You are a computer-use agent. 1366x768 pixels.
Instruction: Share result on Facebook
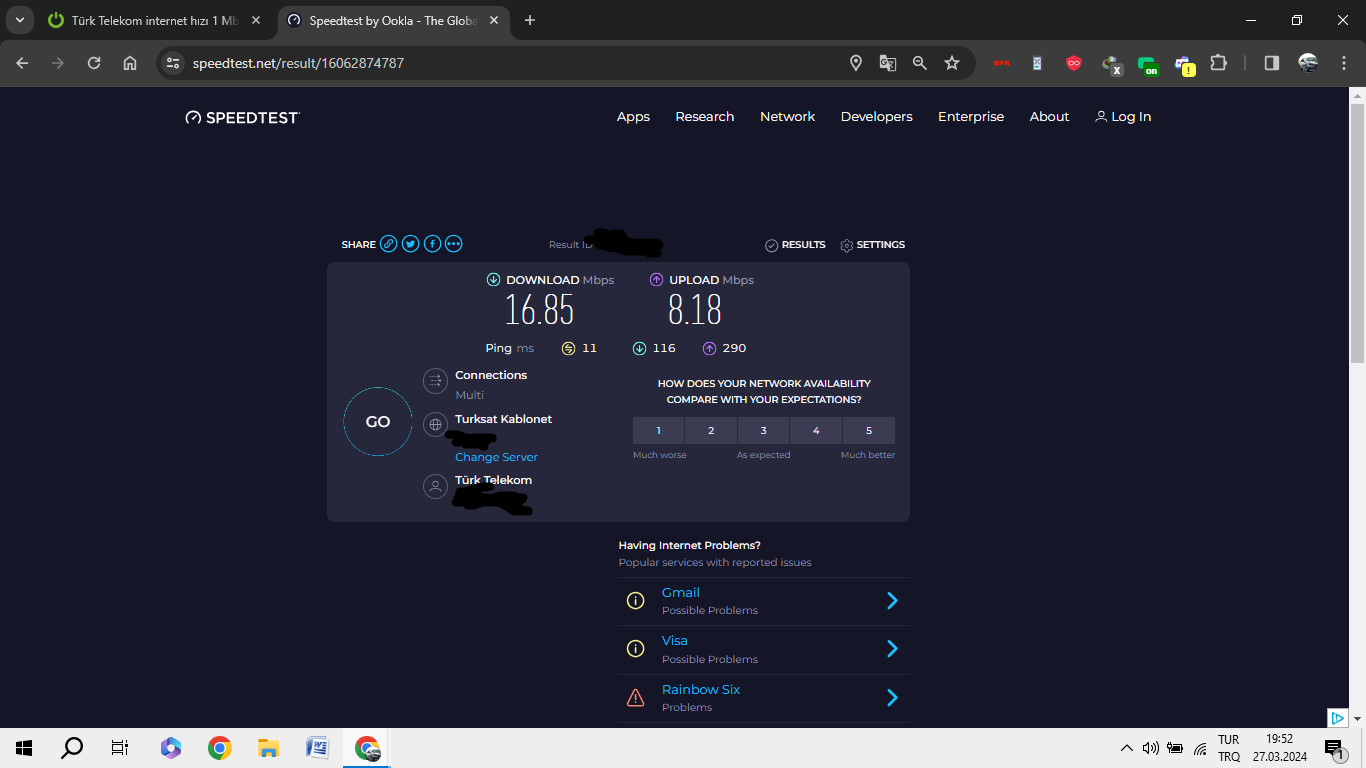click(x=432, y=244)
